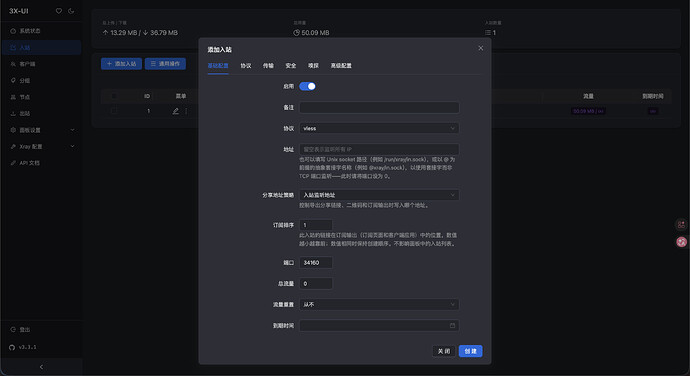Image resolution: width=690 pixels, height=376 pixels.
Task: Open the 系统状态 sidebar item
Action: pyautogui.click(x=41, y=31)
